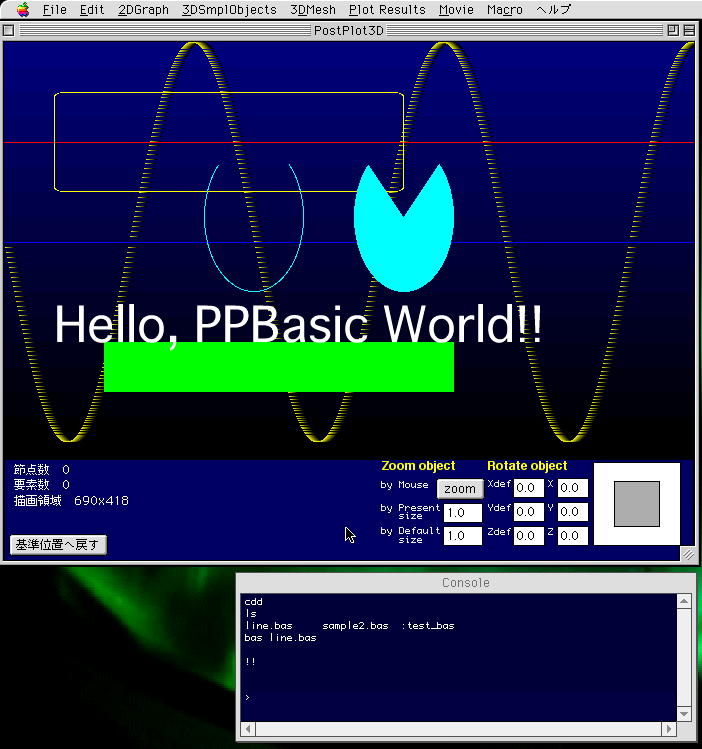Image resolution: width=702 pixels, height=749 pixels.
Task: Click the Zdef rotation input field
Action: 529,535
